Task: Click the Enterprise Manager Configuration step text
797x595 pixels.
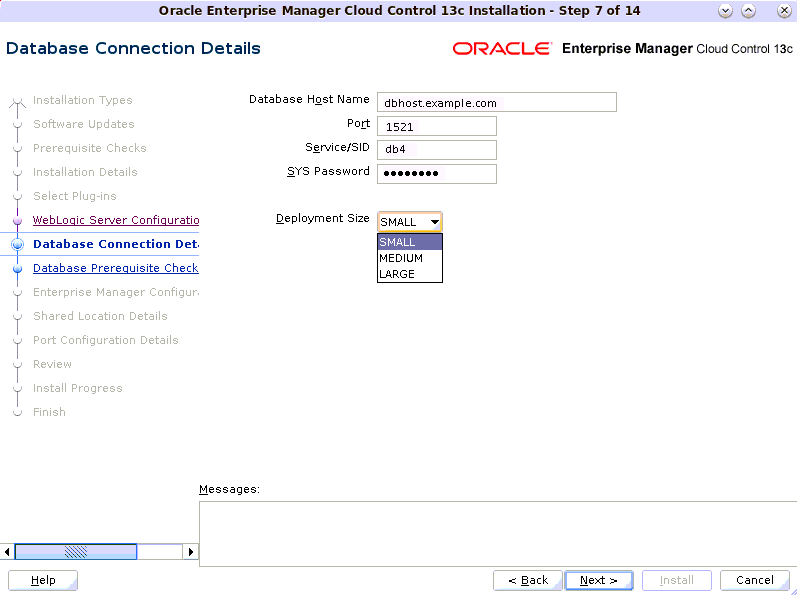Action: pyautogui.click(x=116, y=292)
